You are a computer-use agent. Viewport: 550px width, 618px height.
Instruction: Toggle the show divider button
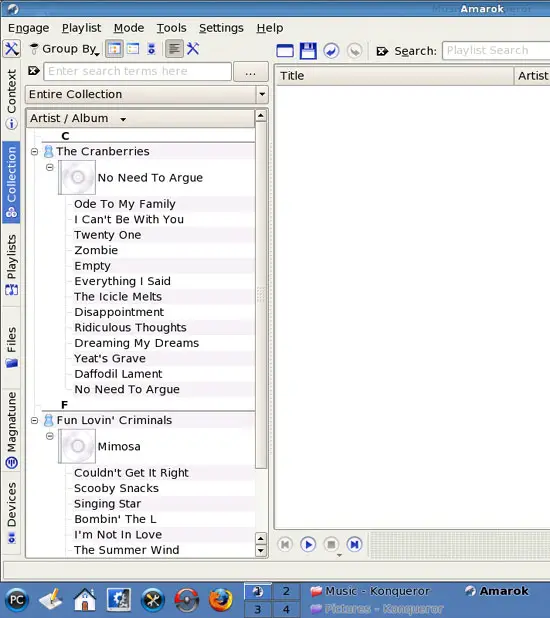click(174, 49)
